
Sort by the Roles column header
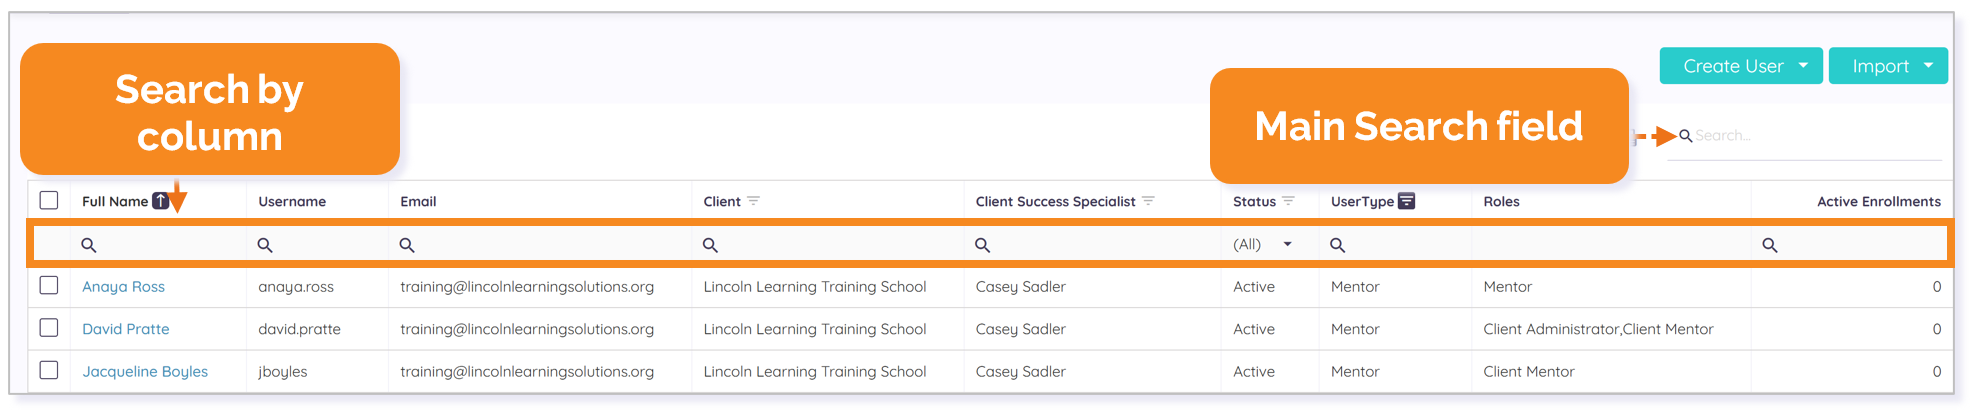[x=1501, y=201]
